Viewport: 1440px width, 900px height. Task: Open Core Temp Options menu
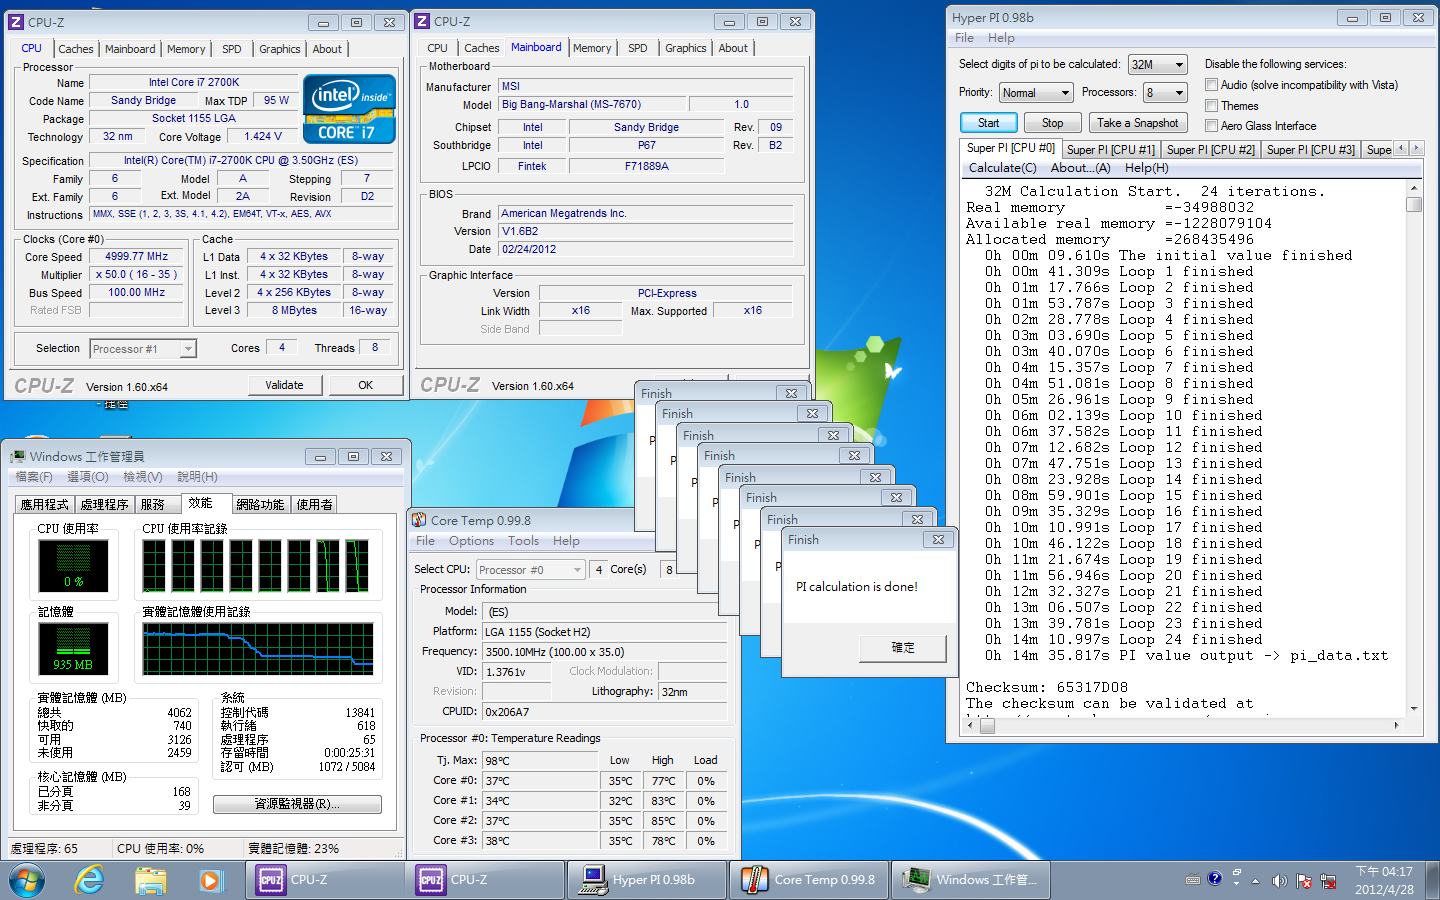point(471,541)
